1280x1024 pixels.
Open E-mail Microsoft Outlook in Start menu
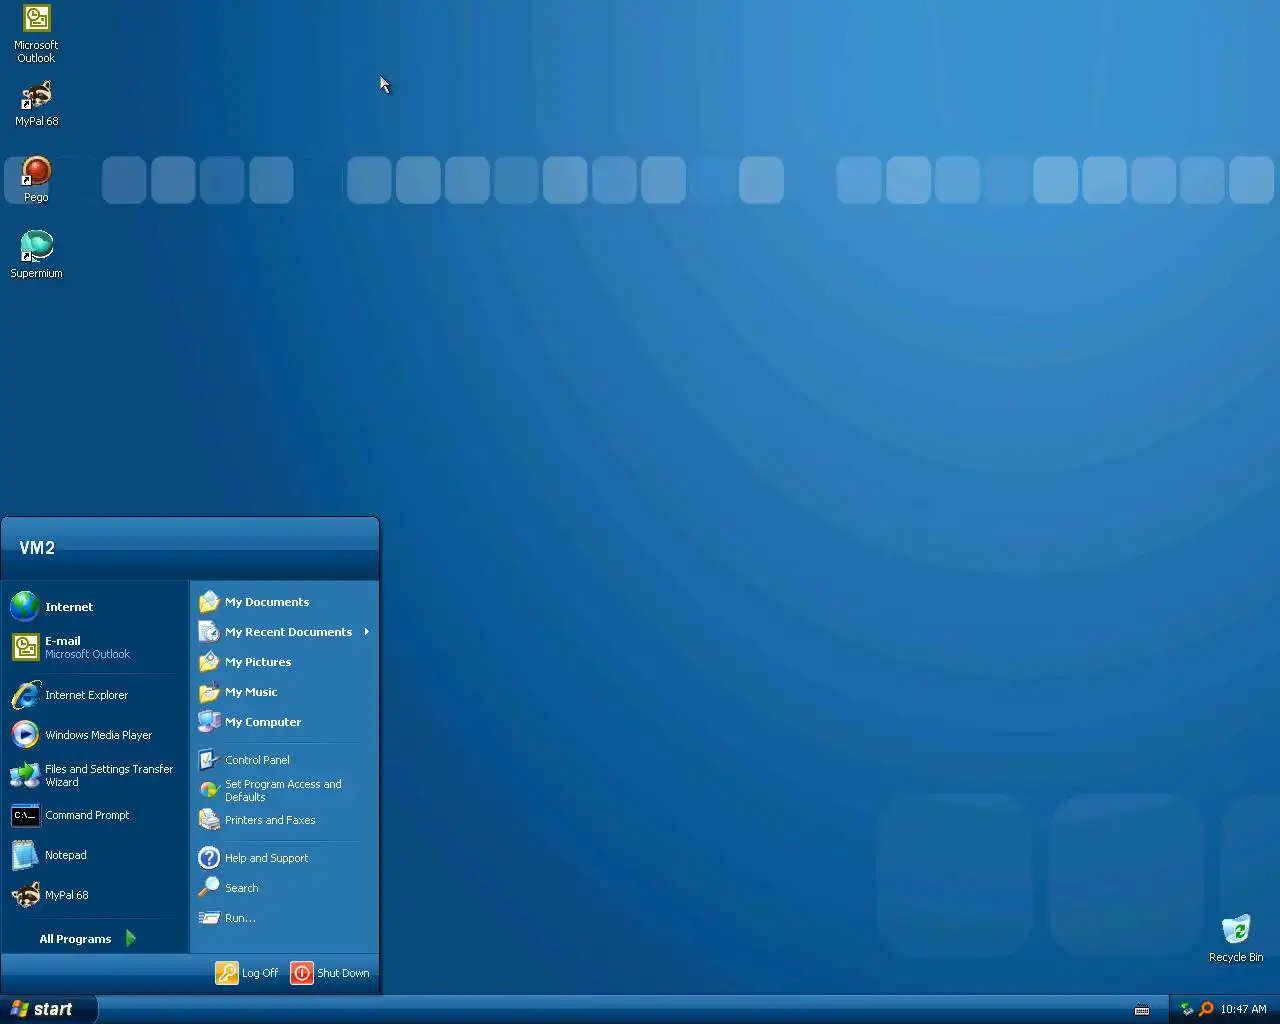(95, 647)
